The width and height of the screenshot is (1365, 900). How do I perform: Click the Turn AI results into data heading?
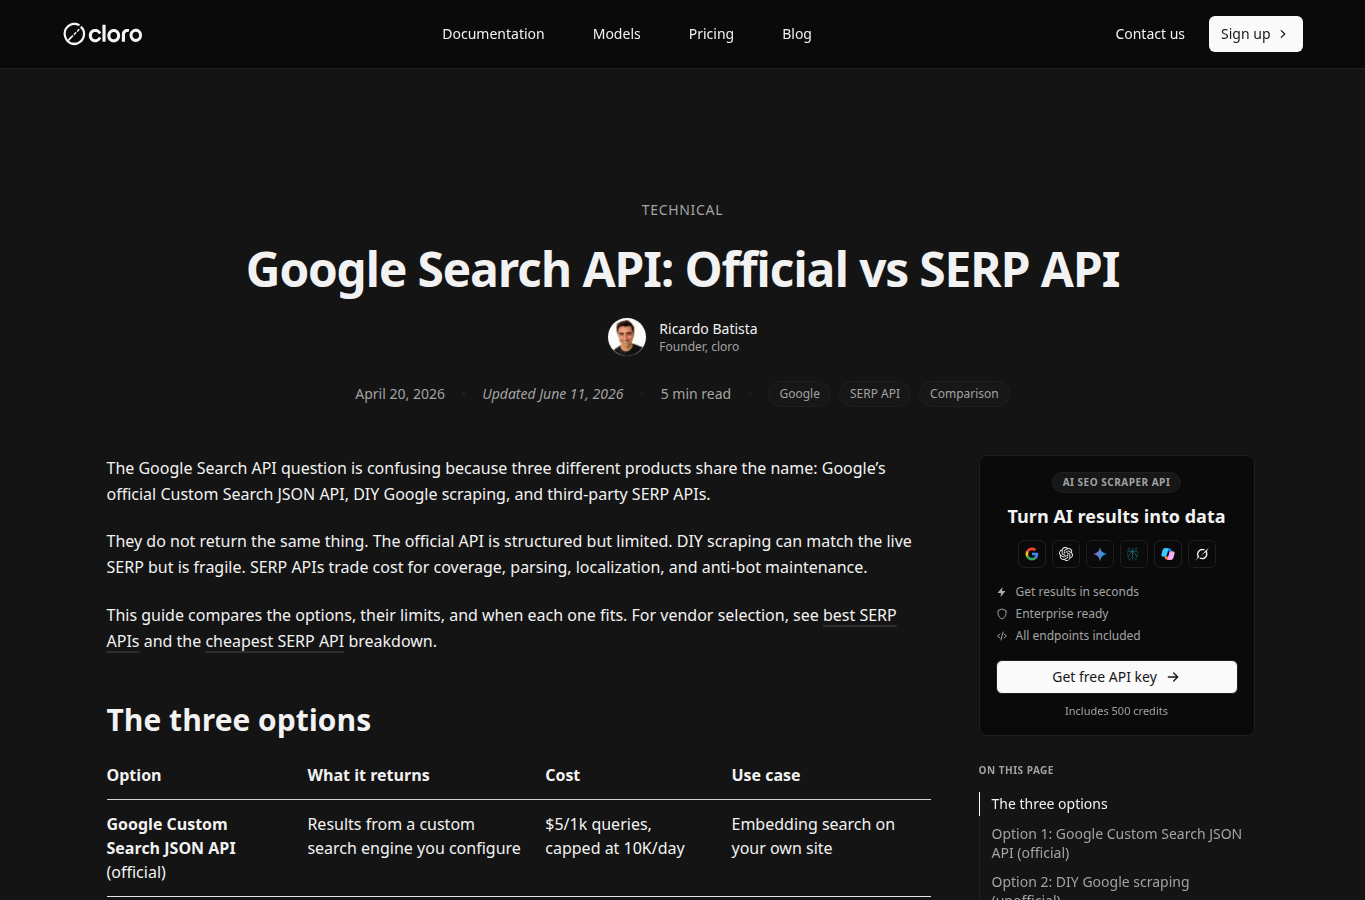1116,517
